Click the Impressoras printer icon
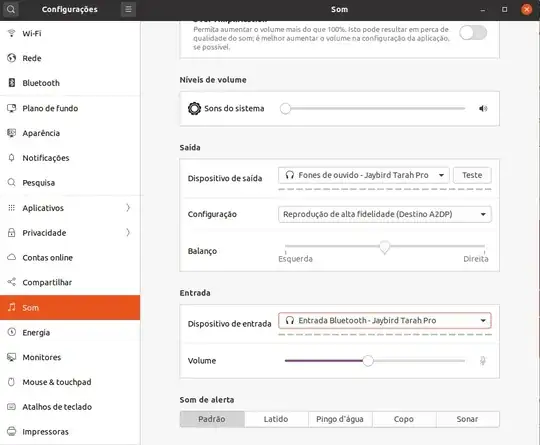Screen dimensions: 540x445 click(12, 431)
